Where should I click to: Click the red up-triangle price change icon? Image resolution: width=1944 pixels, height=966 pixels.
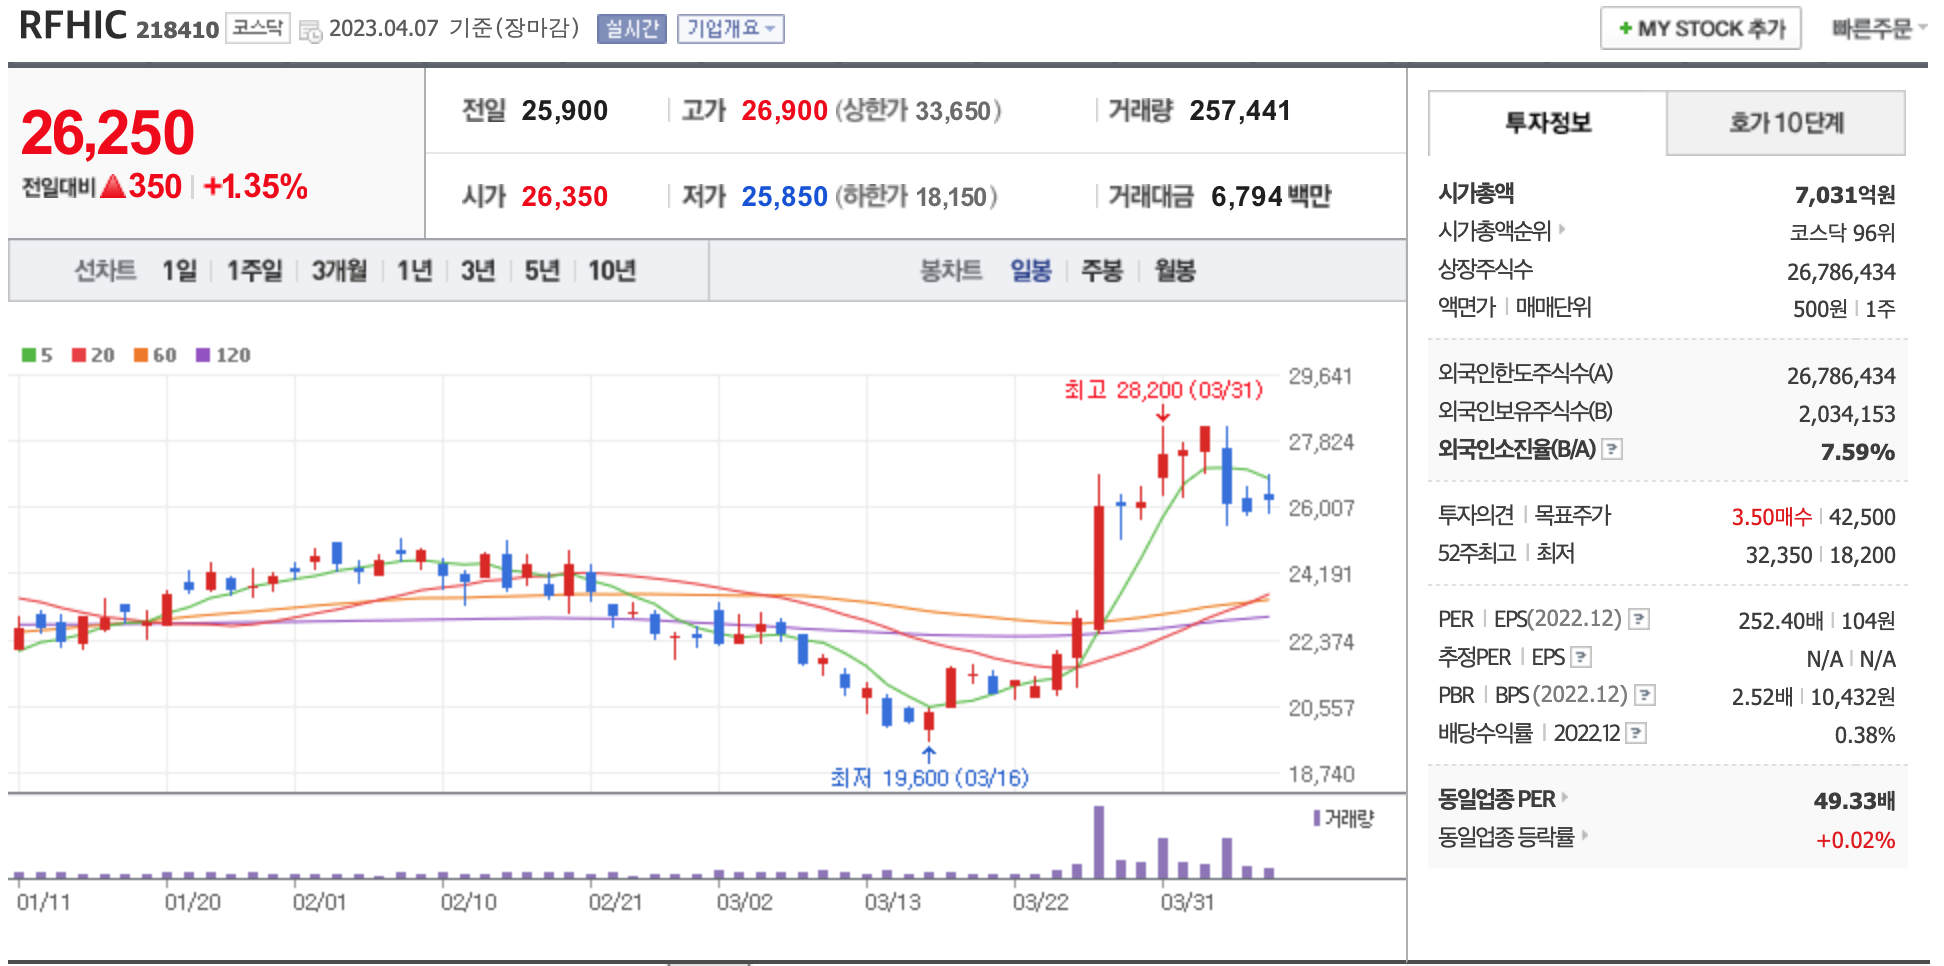point(113,186)
